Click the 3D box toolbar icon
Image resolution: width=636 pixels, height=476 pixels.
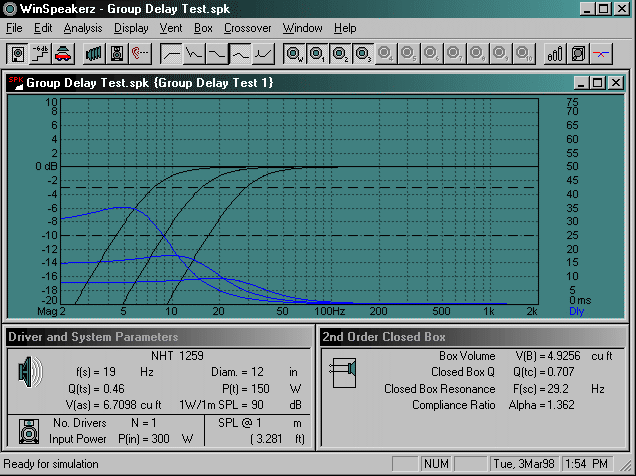tap(578, 52)
